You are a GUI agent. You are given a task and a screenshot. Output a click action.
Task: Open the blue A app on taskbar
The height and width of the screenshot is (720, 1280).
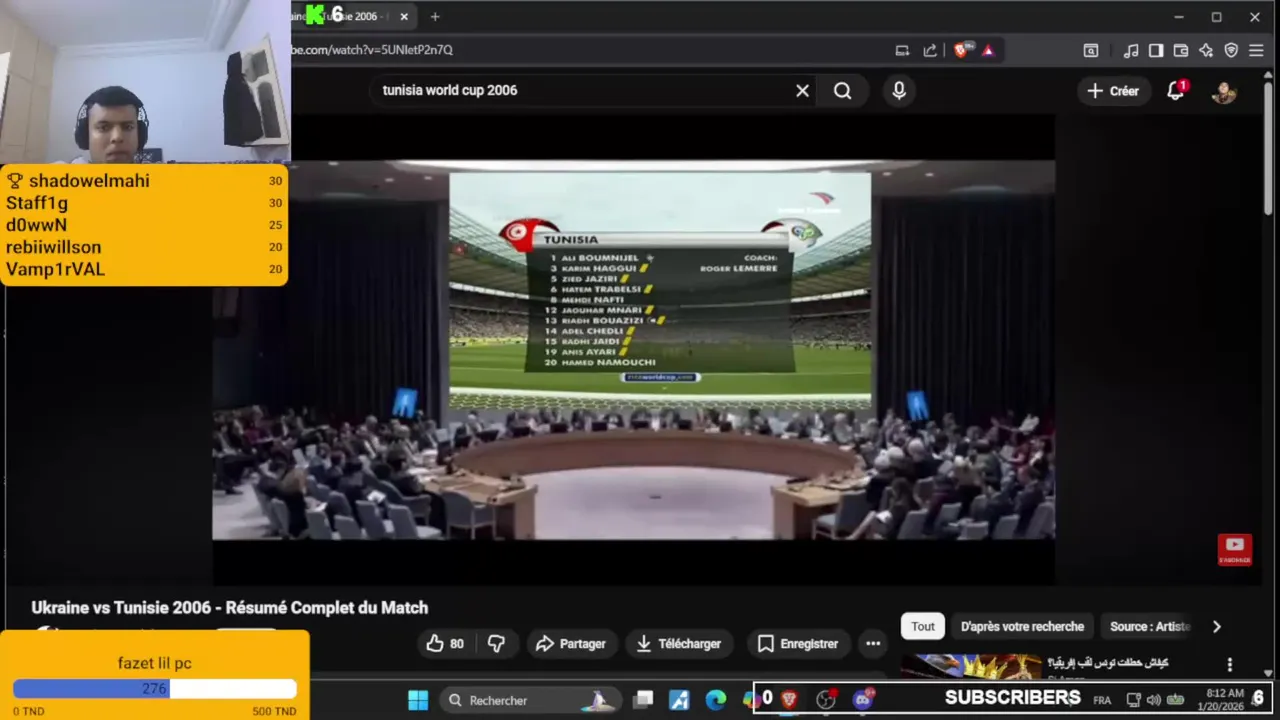[x=680, y=700]
